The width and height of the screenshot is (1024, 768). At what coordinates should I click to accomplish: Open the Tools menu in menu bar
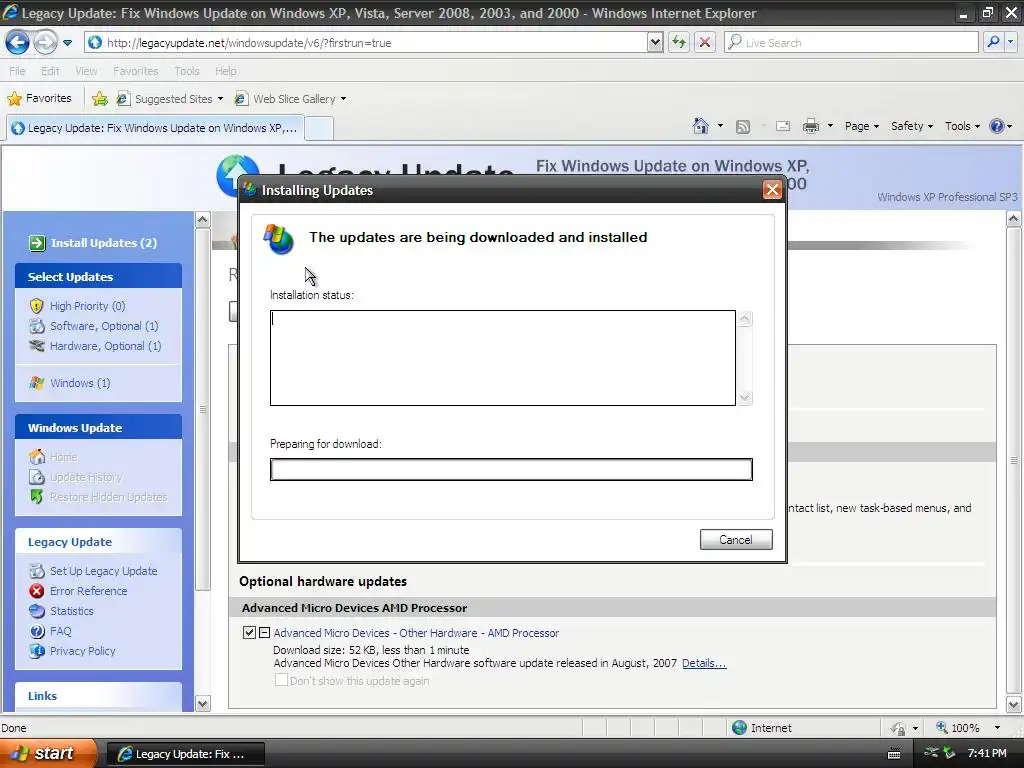click(187, 71)
